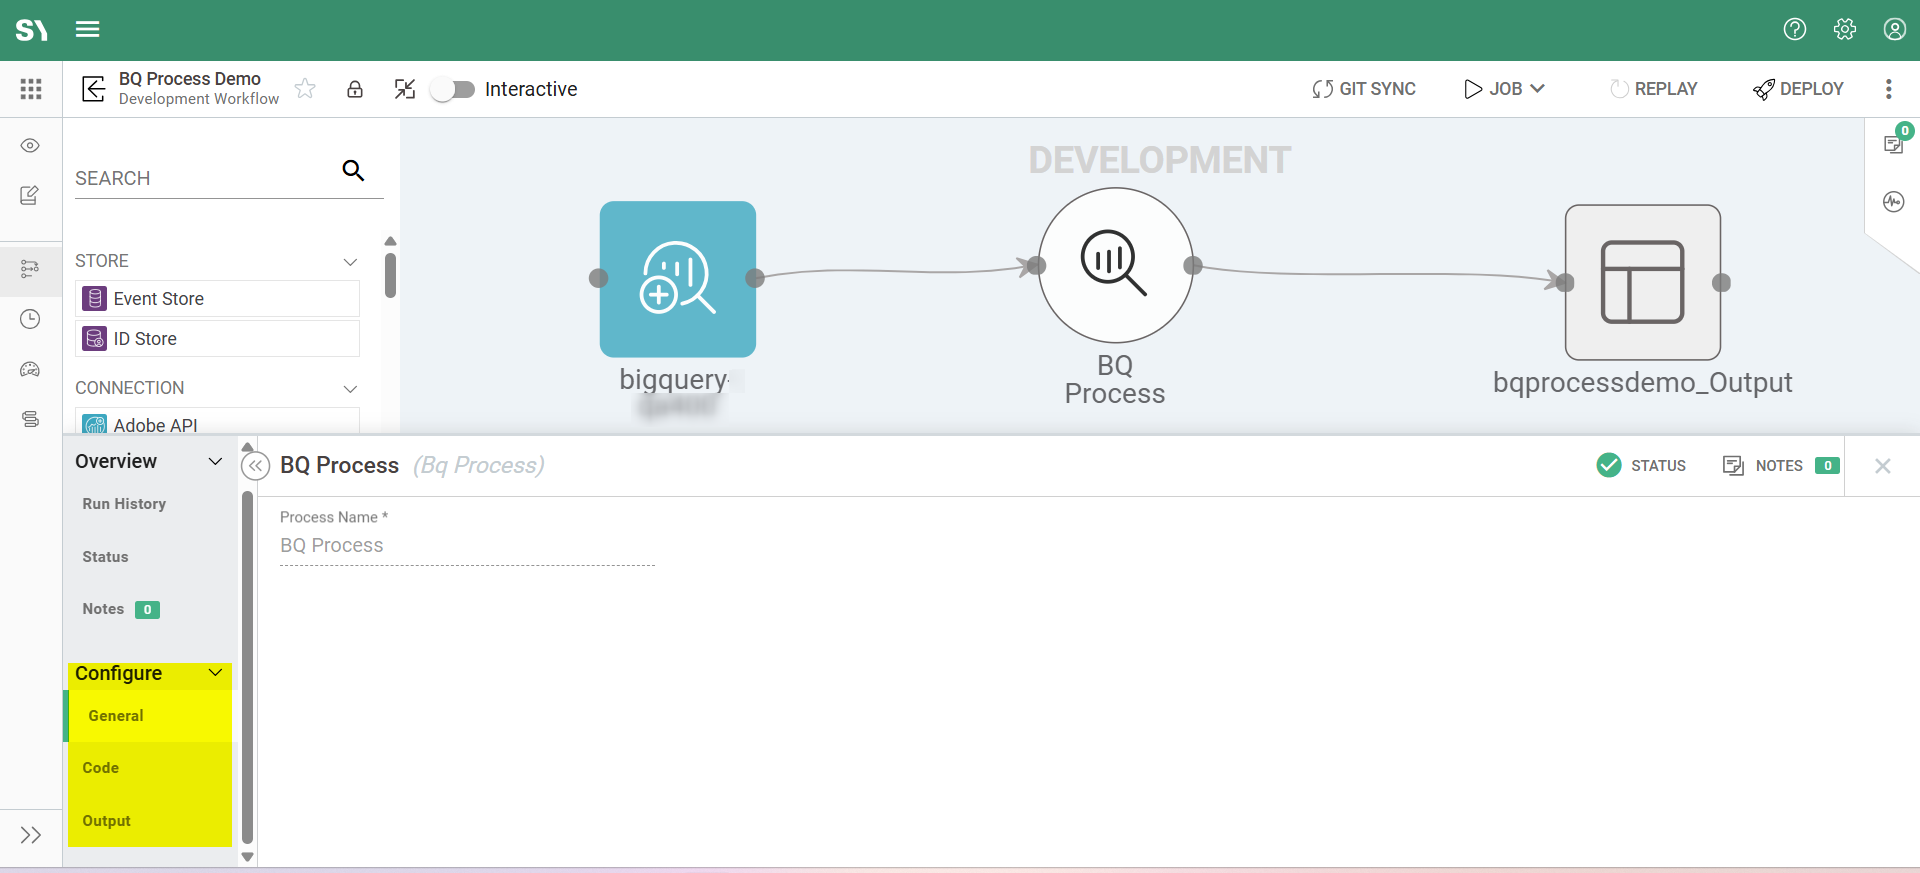Toggle the Interactive mode switch
1920x873 pixels.
coord(453,89)
